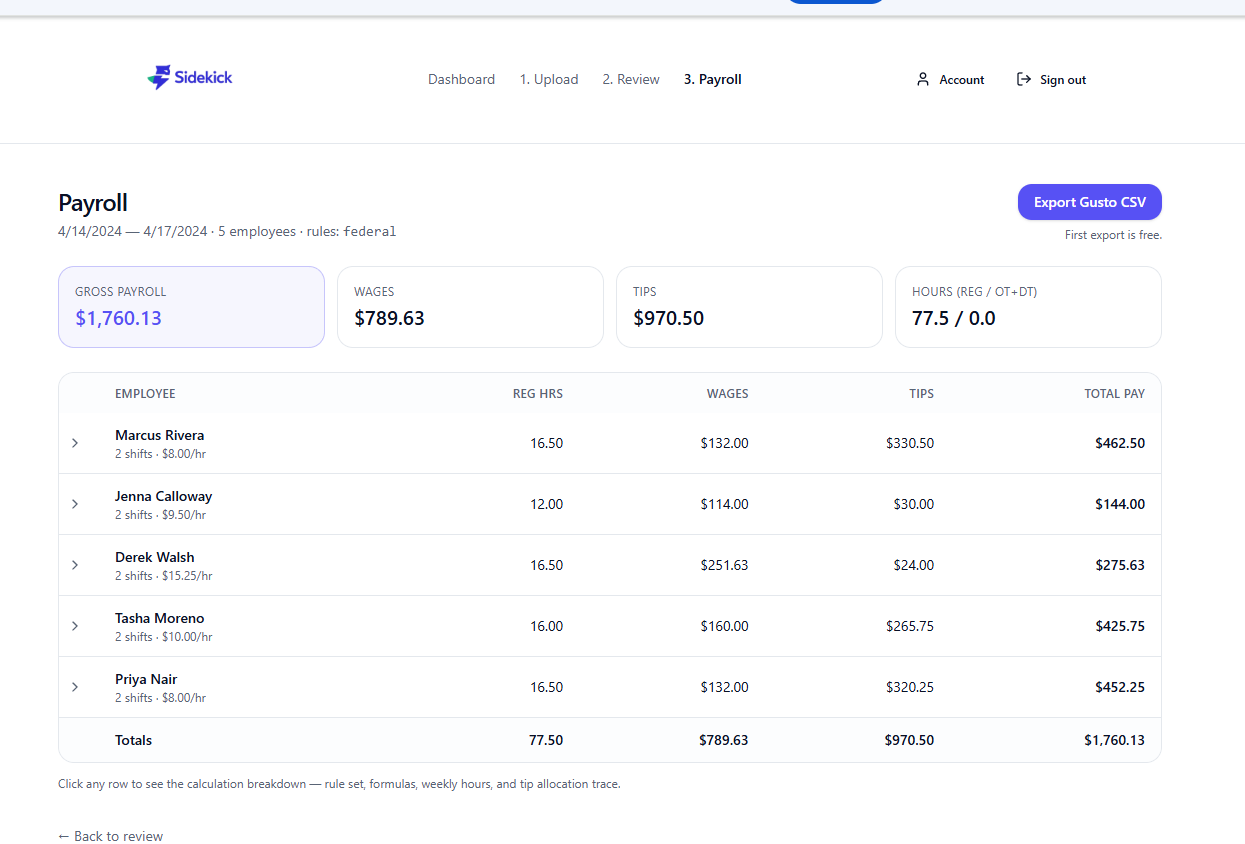The width and height of the screenshot is (1245, 844).
Task: Click the Sign out link
Action: click(x=1051, y=79)
